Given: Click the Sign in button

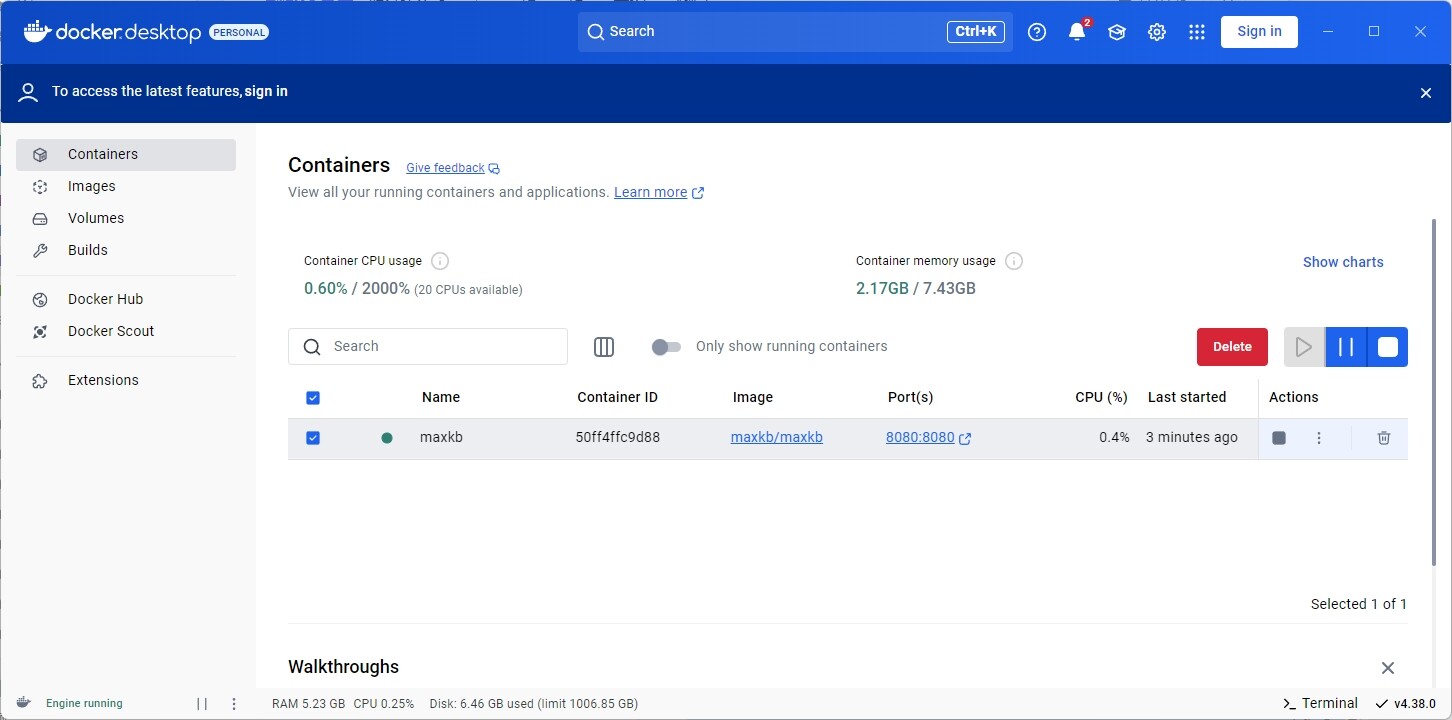Looking at the screenshot, I should 1259,32.
